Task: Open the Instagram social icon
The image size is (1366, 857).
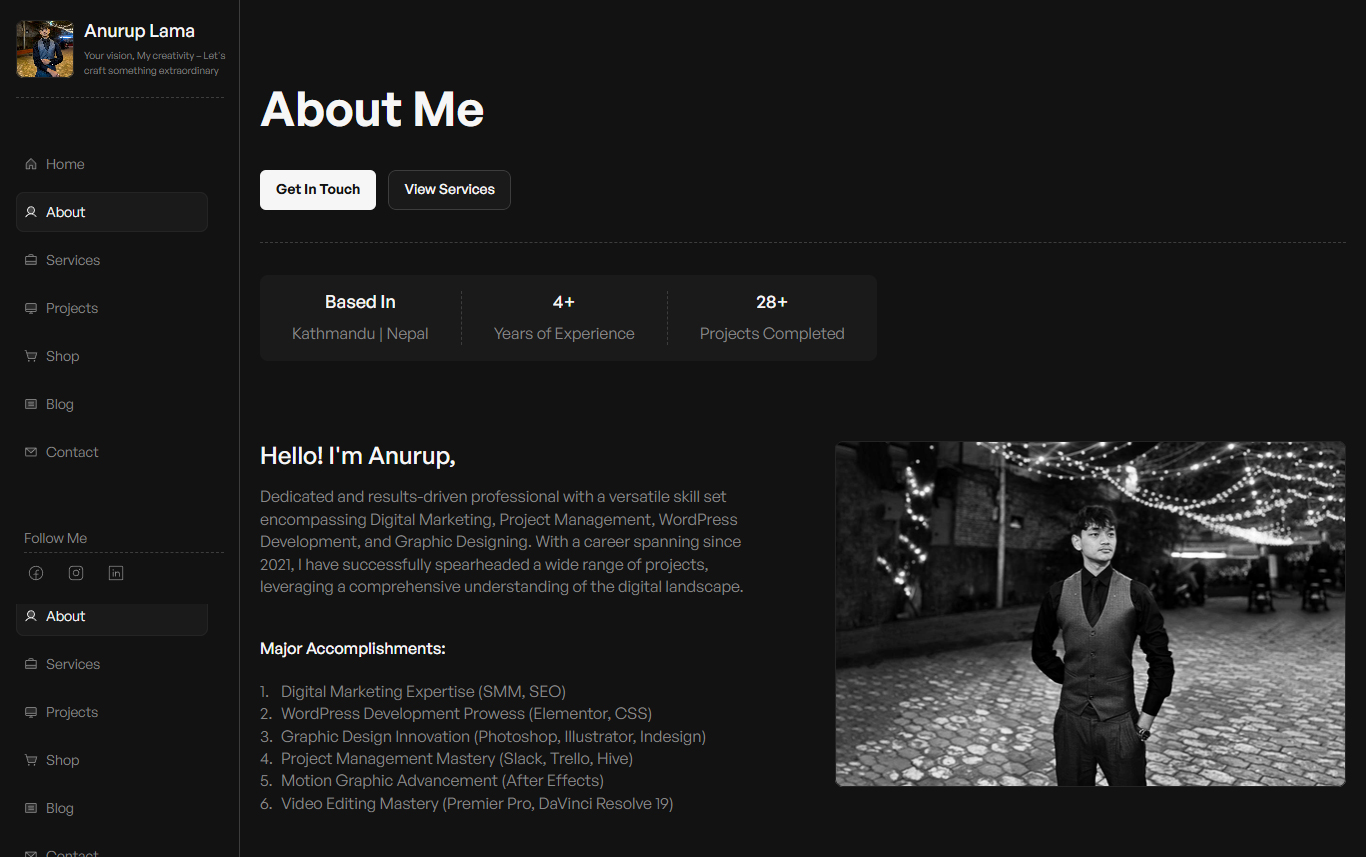Action: pos(76,573)
